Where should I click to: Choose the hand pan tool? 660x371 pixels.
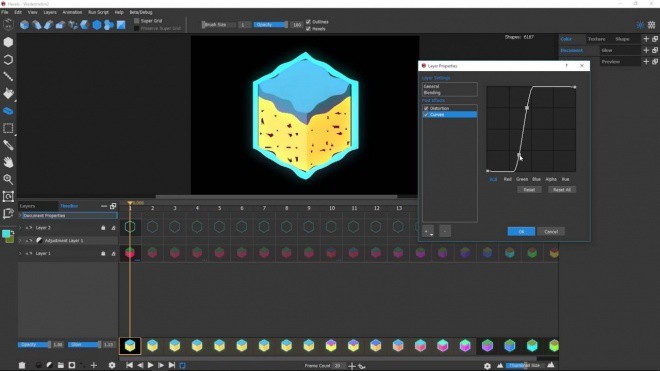pyautogui.click(x=8, y=162)
